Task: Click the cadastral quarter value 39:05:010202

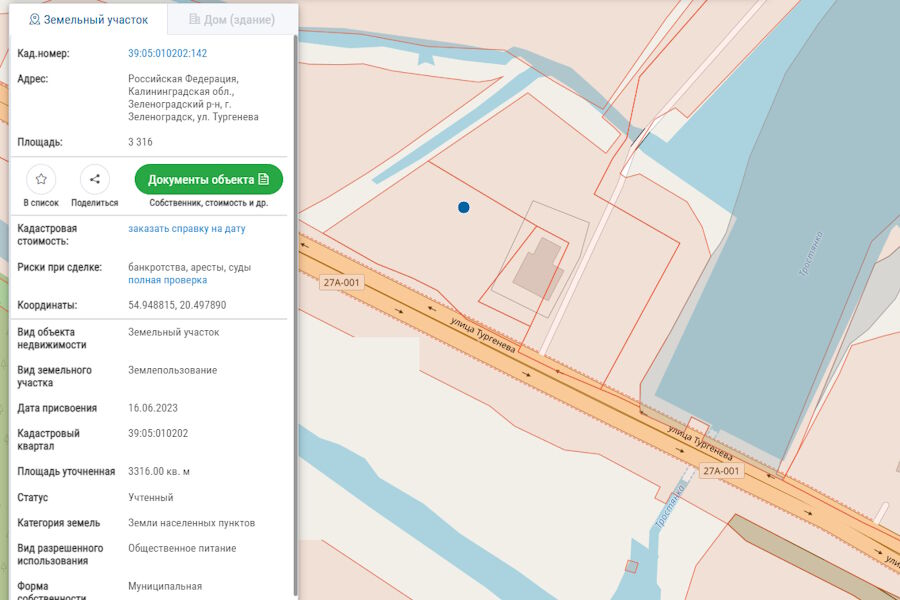Action: click(x=158, y=433)
